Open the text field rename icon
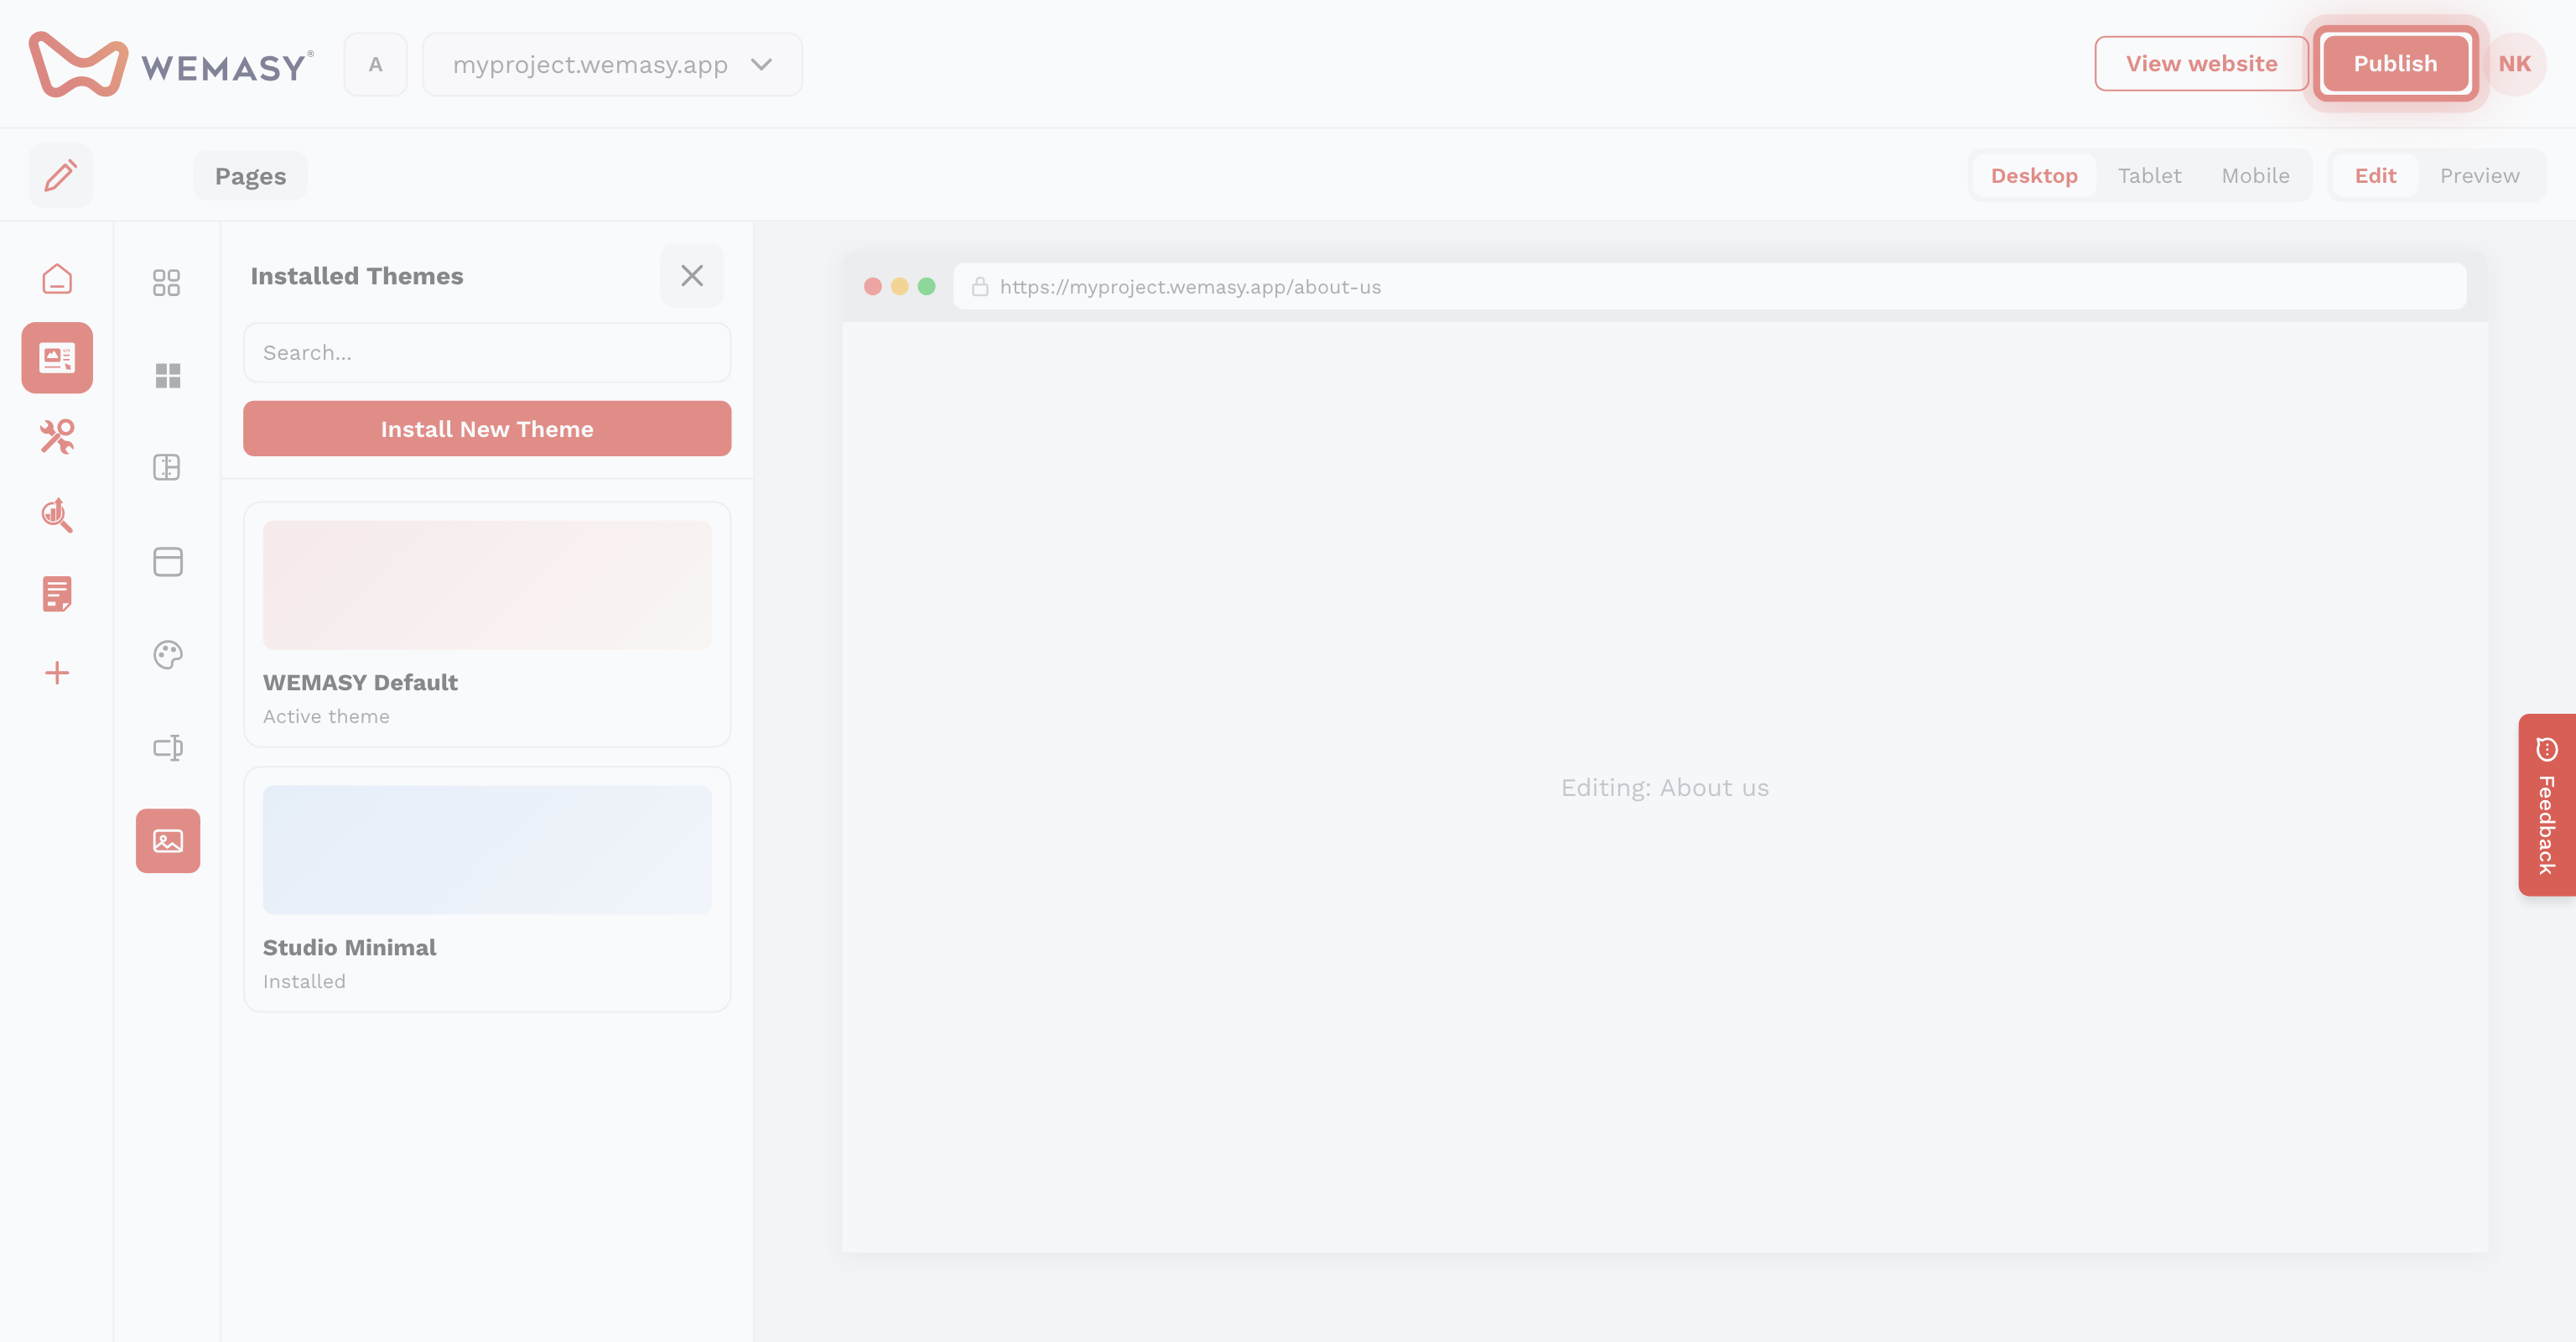Viewport: 2576px width, 1342px height. (167, 747)
